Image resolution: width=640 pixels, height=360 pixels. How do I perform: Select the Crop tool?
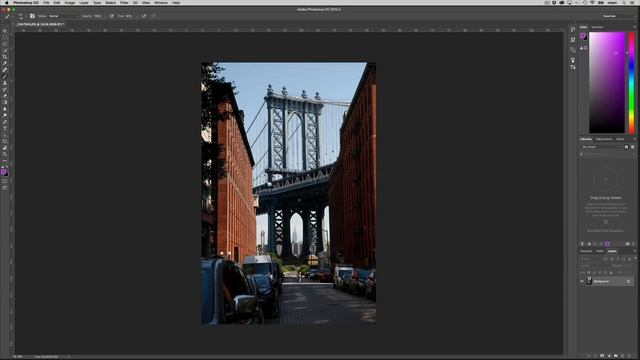5,57
